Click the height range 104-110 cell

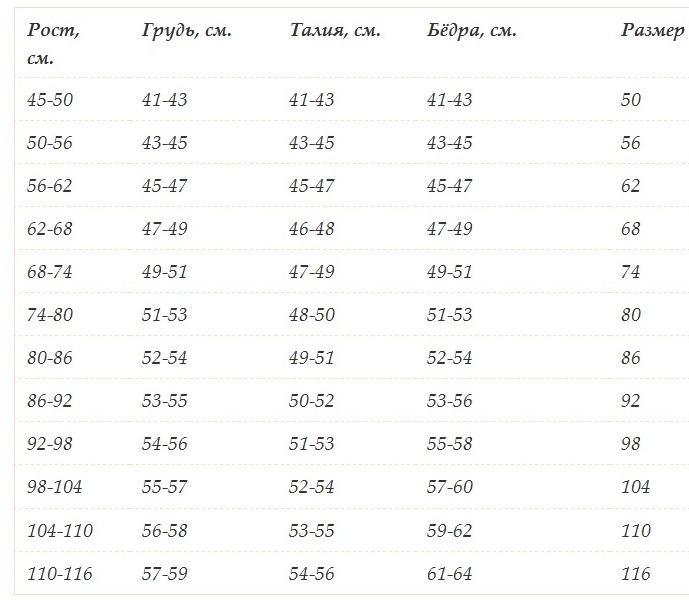tap(60, 531)
